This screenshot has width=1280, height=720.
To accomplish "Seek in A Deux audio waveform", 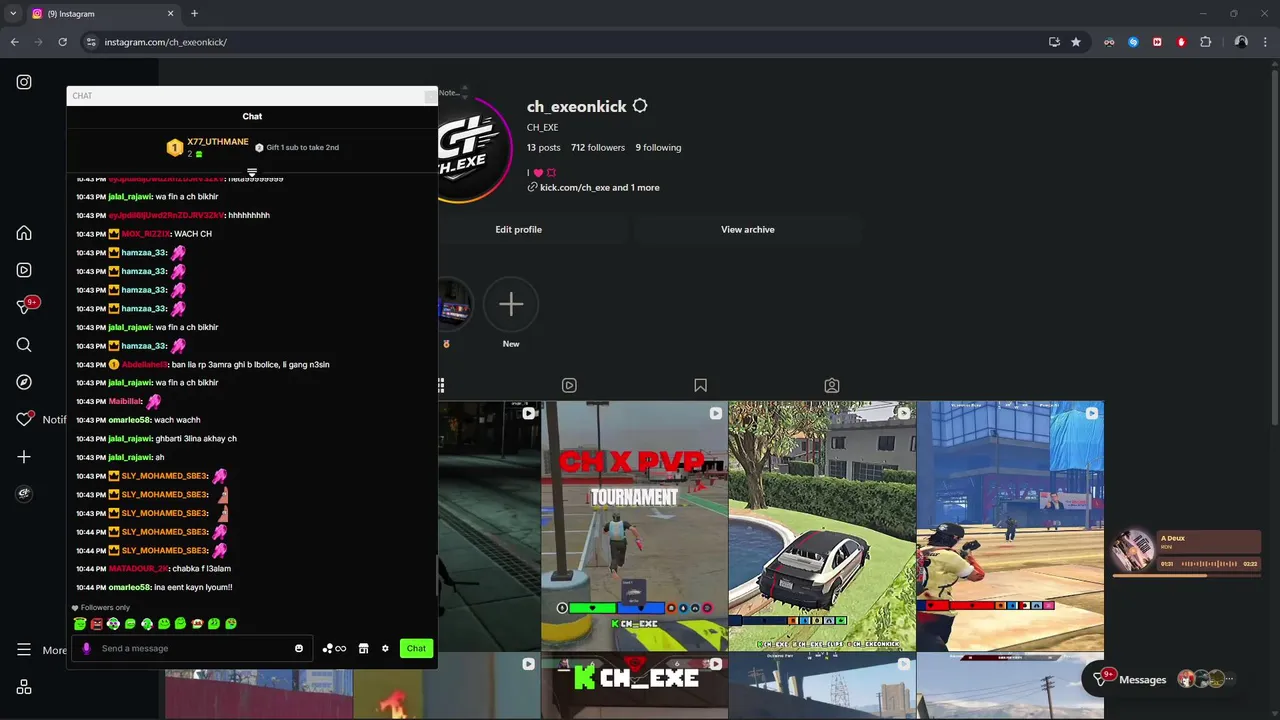I will pyautogui.click(x=1209, y=564).
